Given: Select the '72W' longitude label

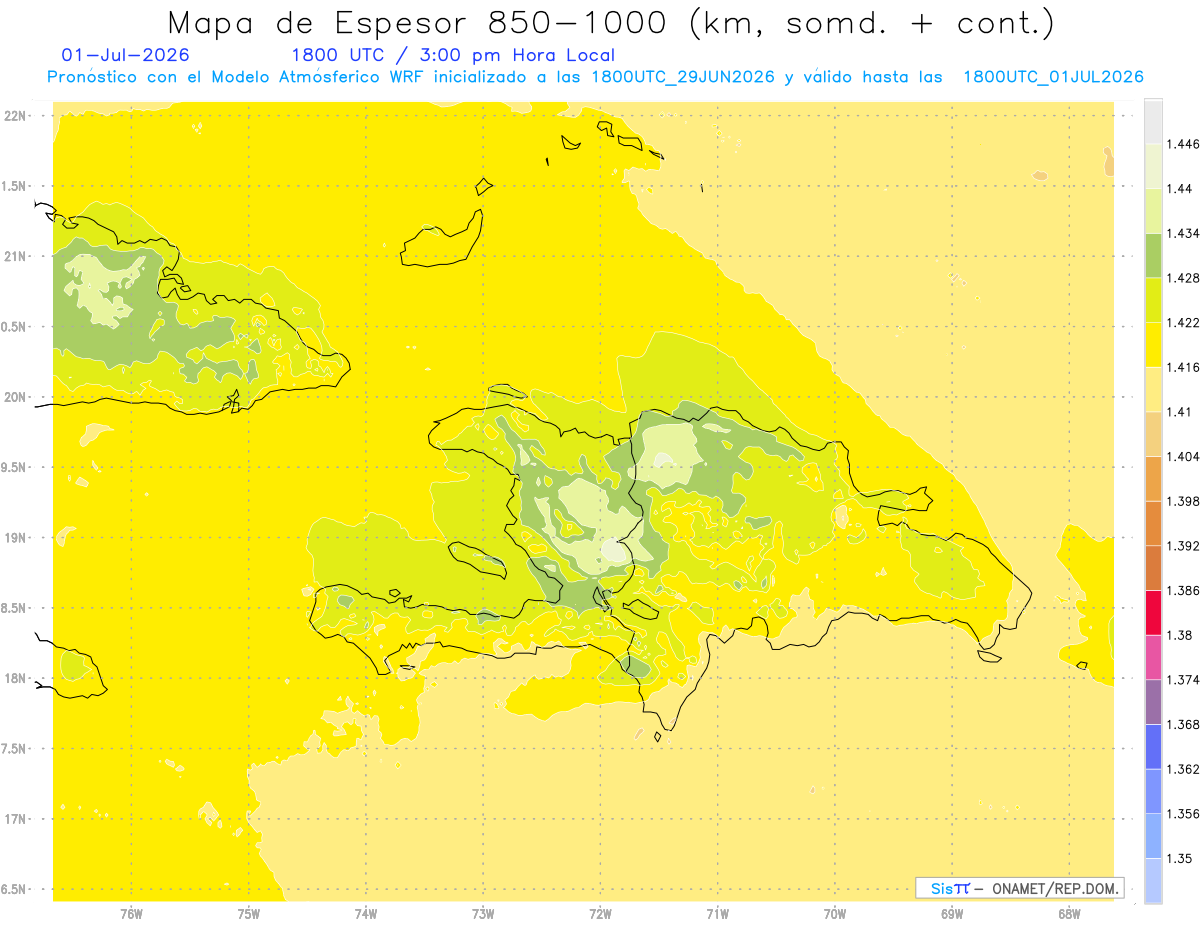Looking at the screenshot, I should coord(600,914).
